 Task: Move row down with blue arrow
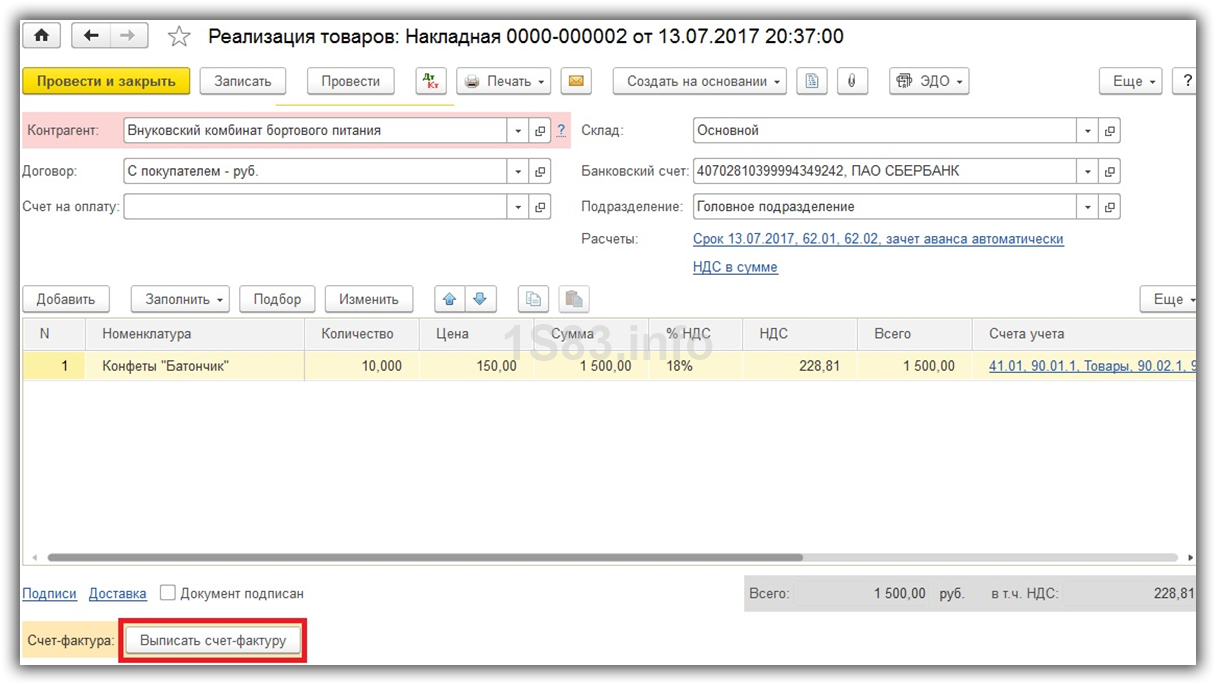(x=480, y=299)
